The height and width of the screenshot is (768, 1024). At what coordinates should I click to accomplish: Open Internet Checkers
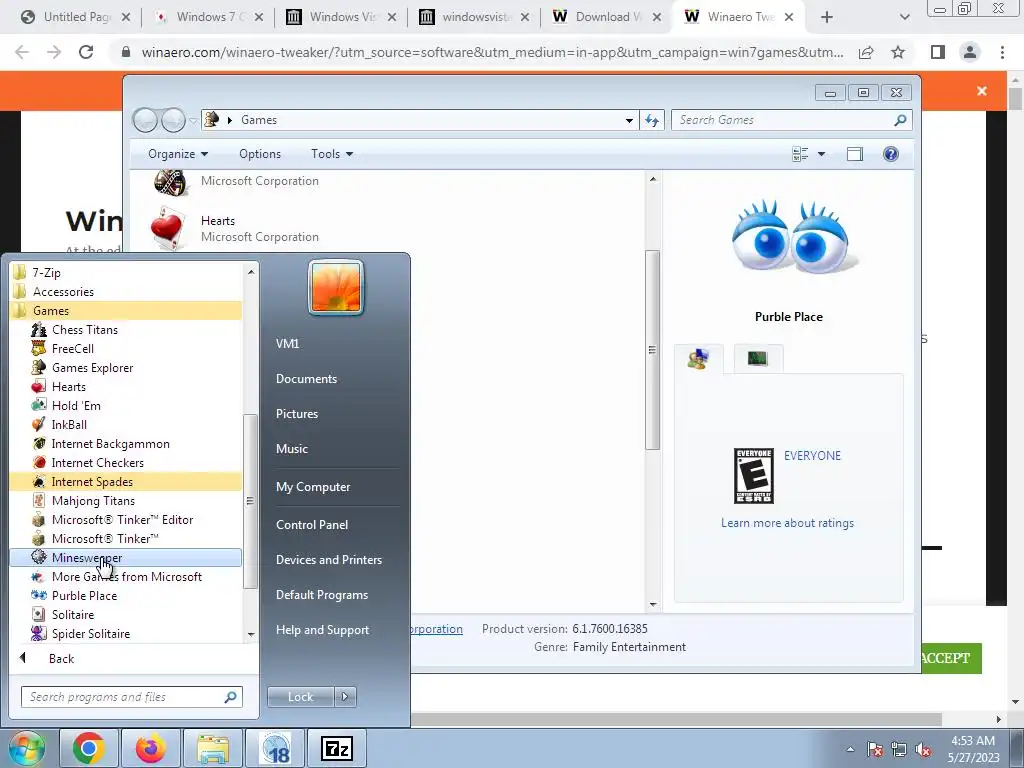pos(97,462)
